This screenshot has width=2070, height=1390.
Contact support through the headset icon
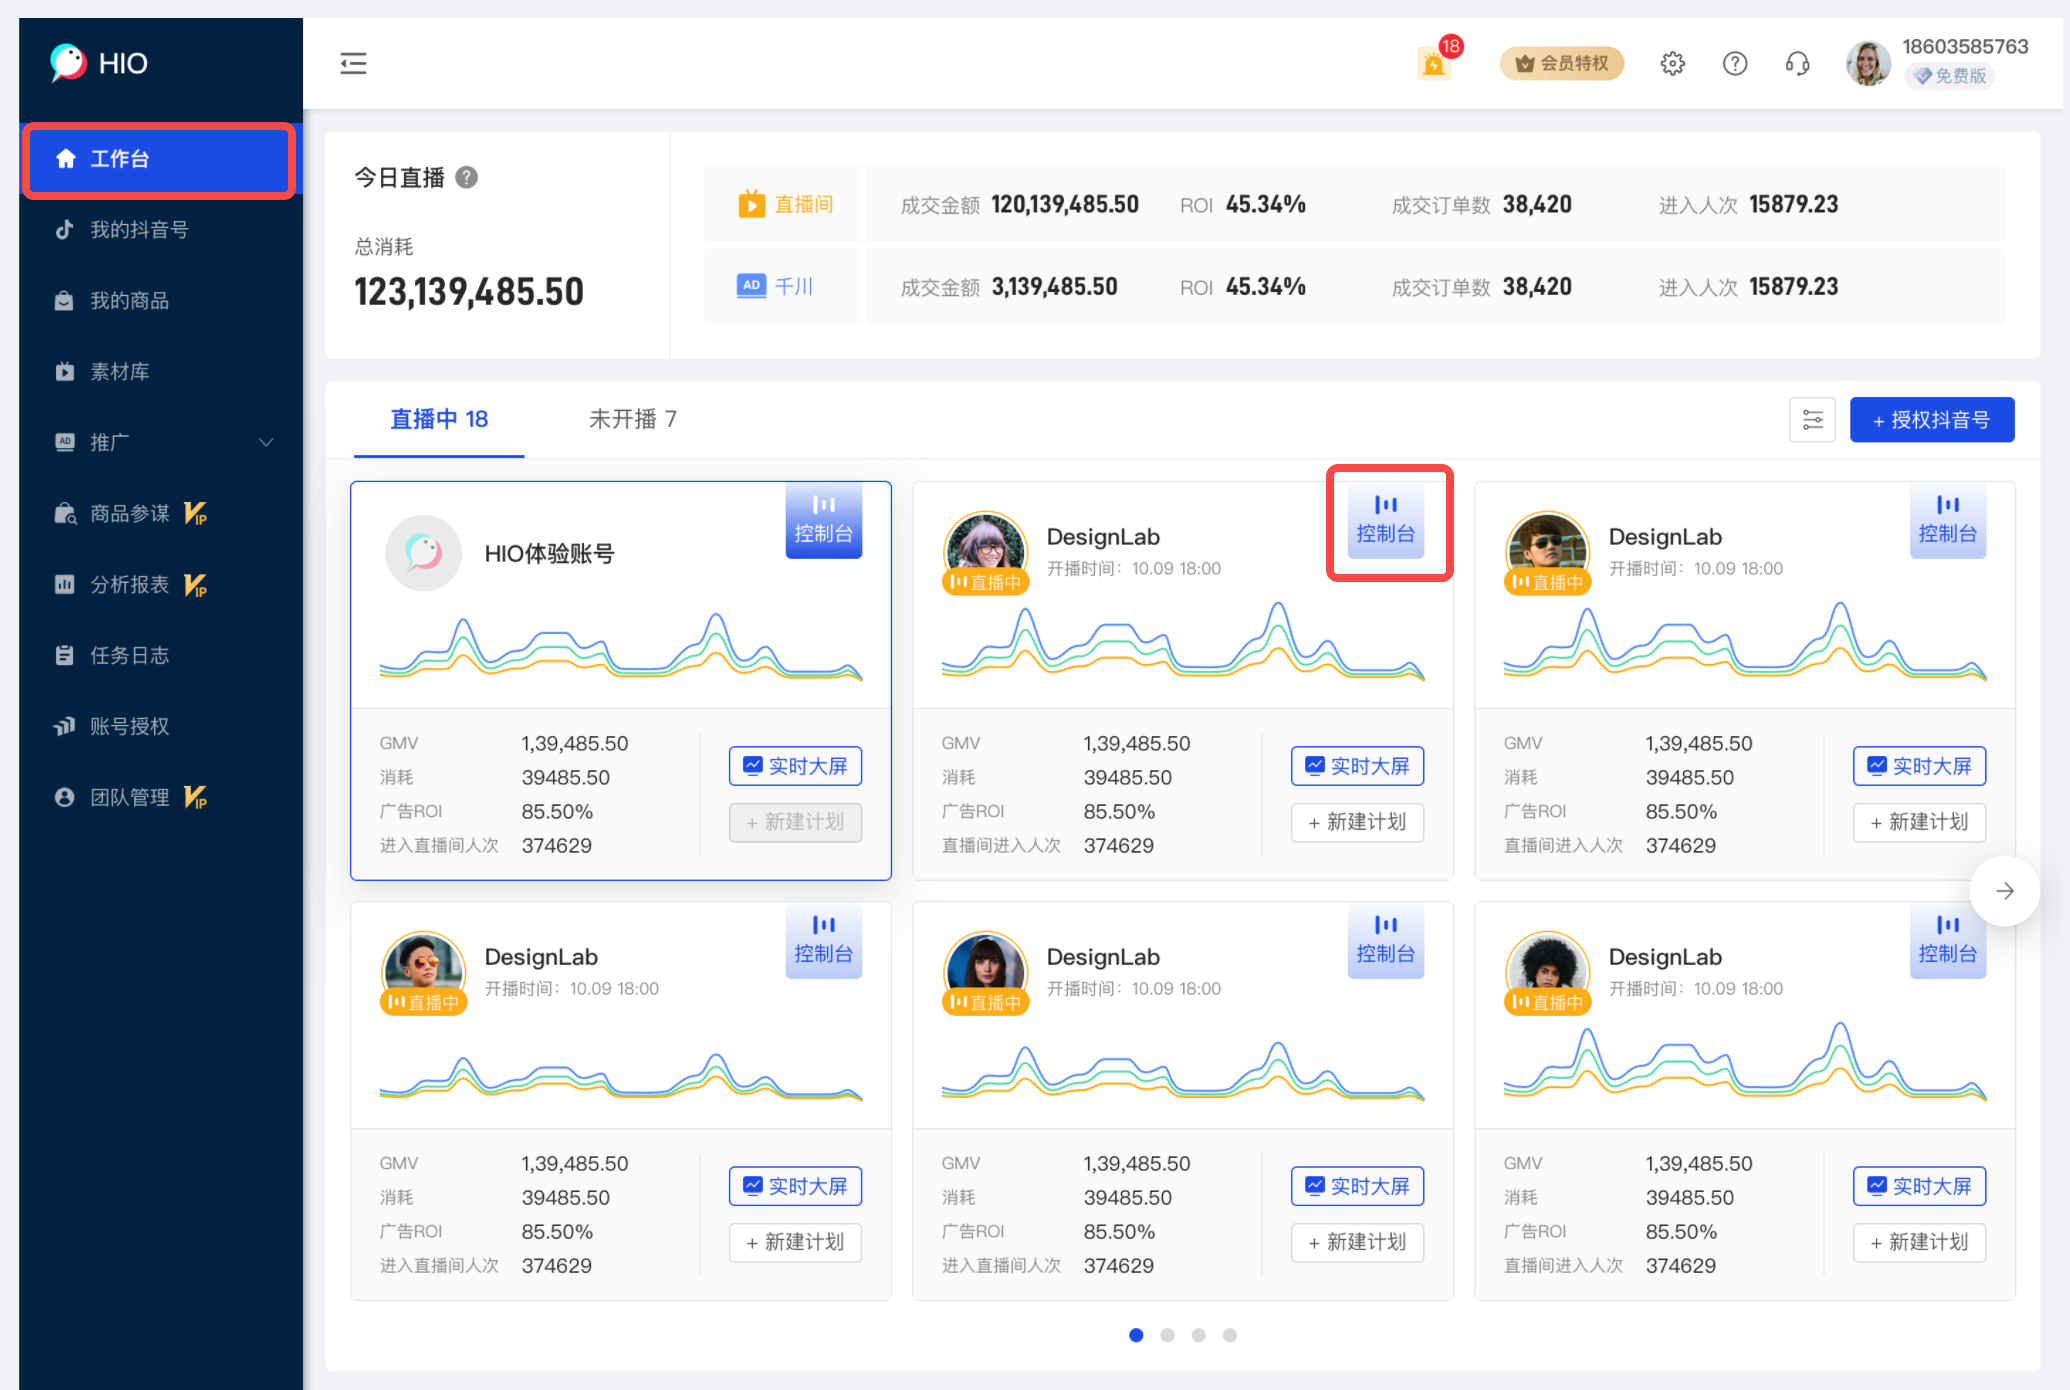(x=1796, y=63)
